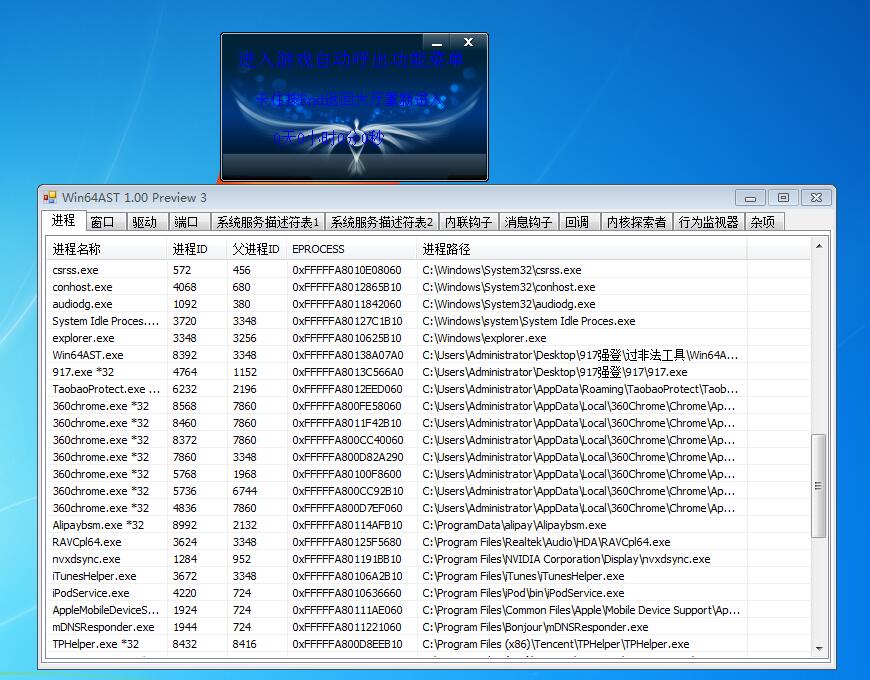Viewport: 870px width, 680px height.
Task: Click the process list scroll down arrow
Action: coord(819,648)
